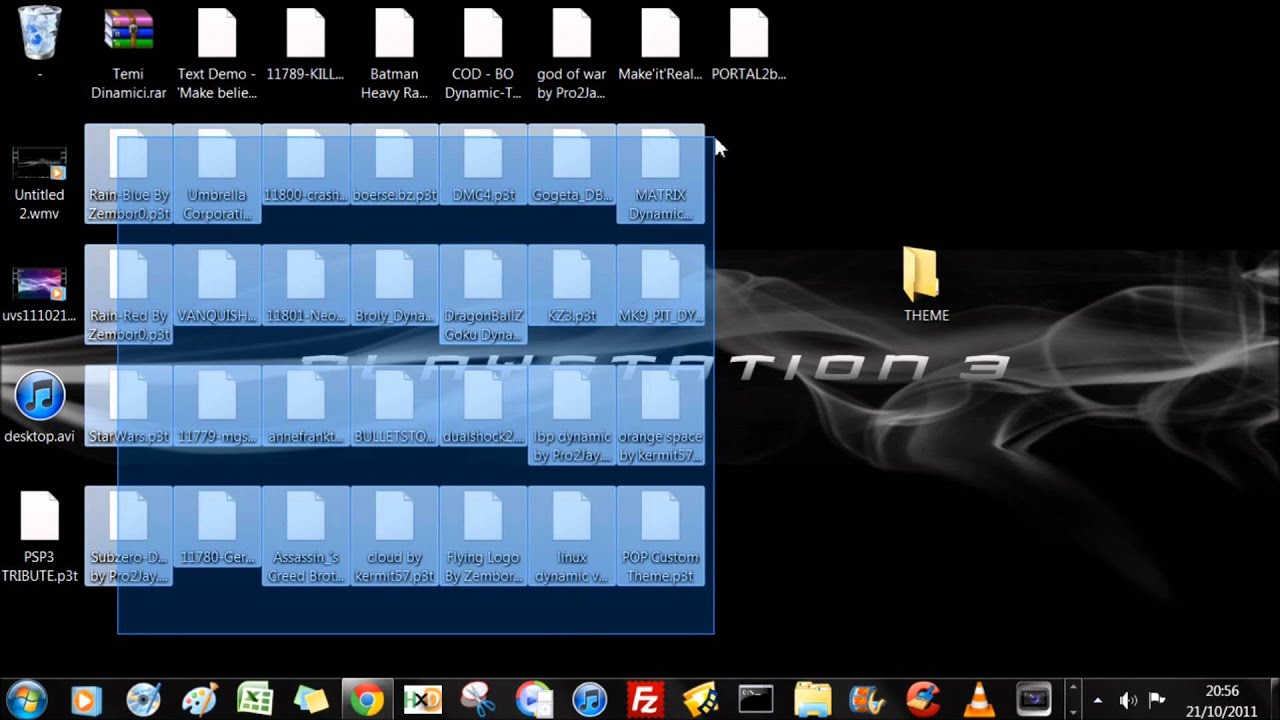Select the desktop.avi iTunes file
Viewport: 1280px width, 720px height.
(x=39, y=408)
